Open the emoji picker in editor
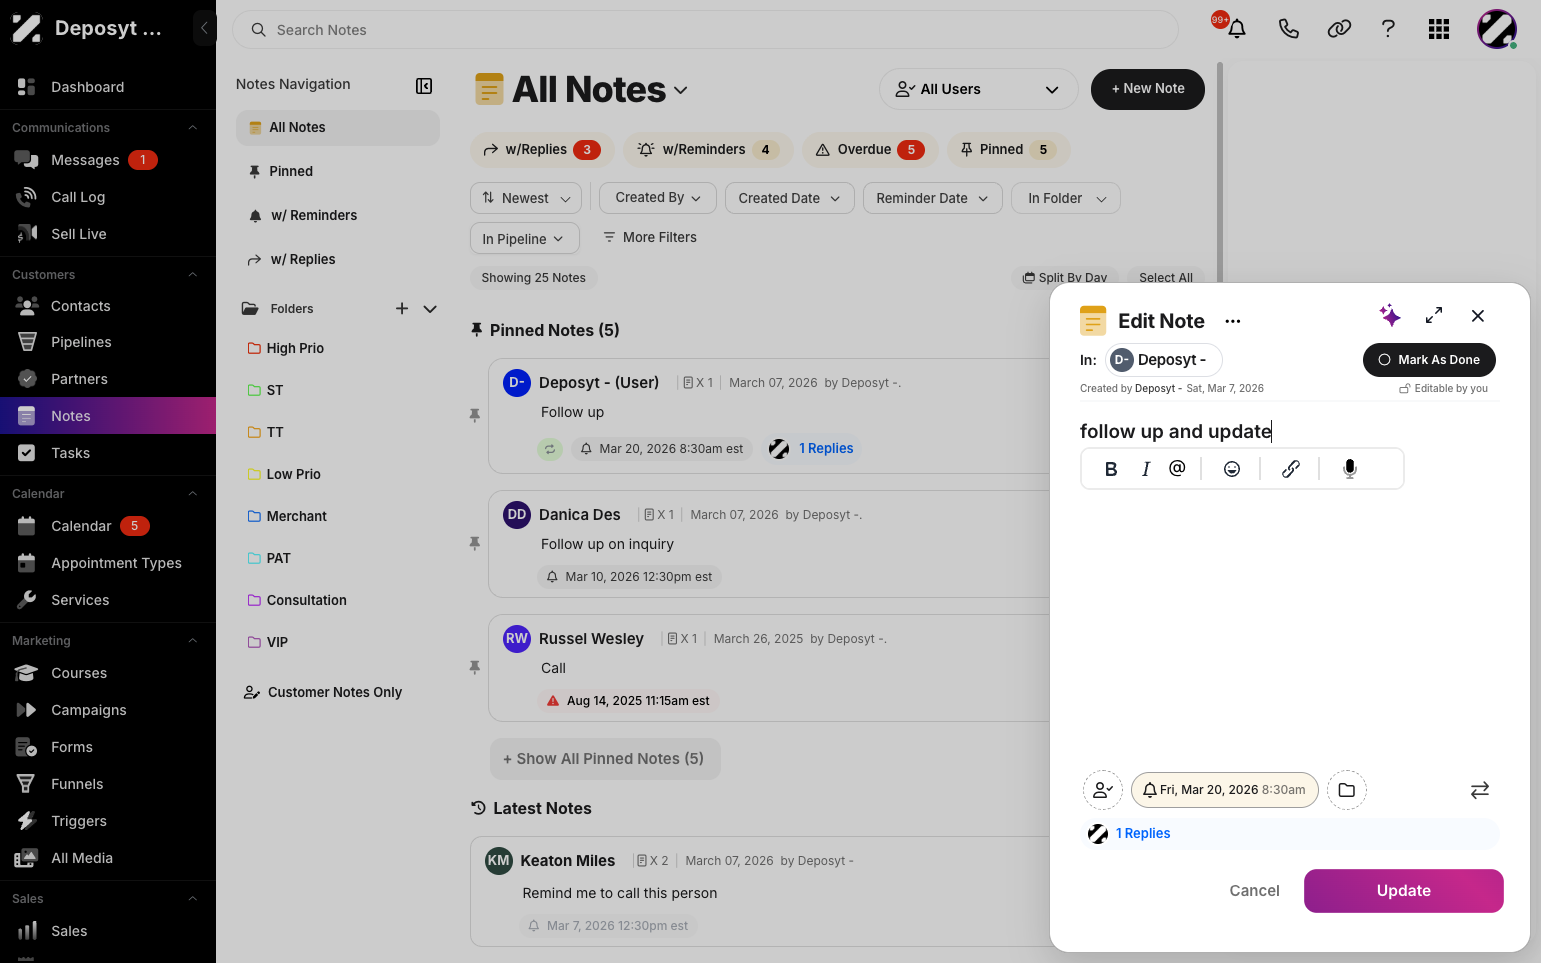1541x963 pixels. [1232, 469]
